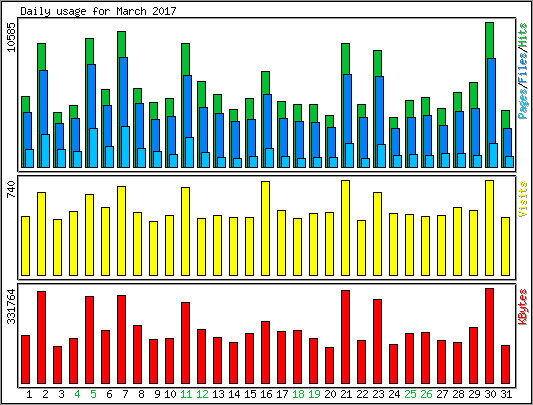Select day label 31 on x-axis

(506, 394)
